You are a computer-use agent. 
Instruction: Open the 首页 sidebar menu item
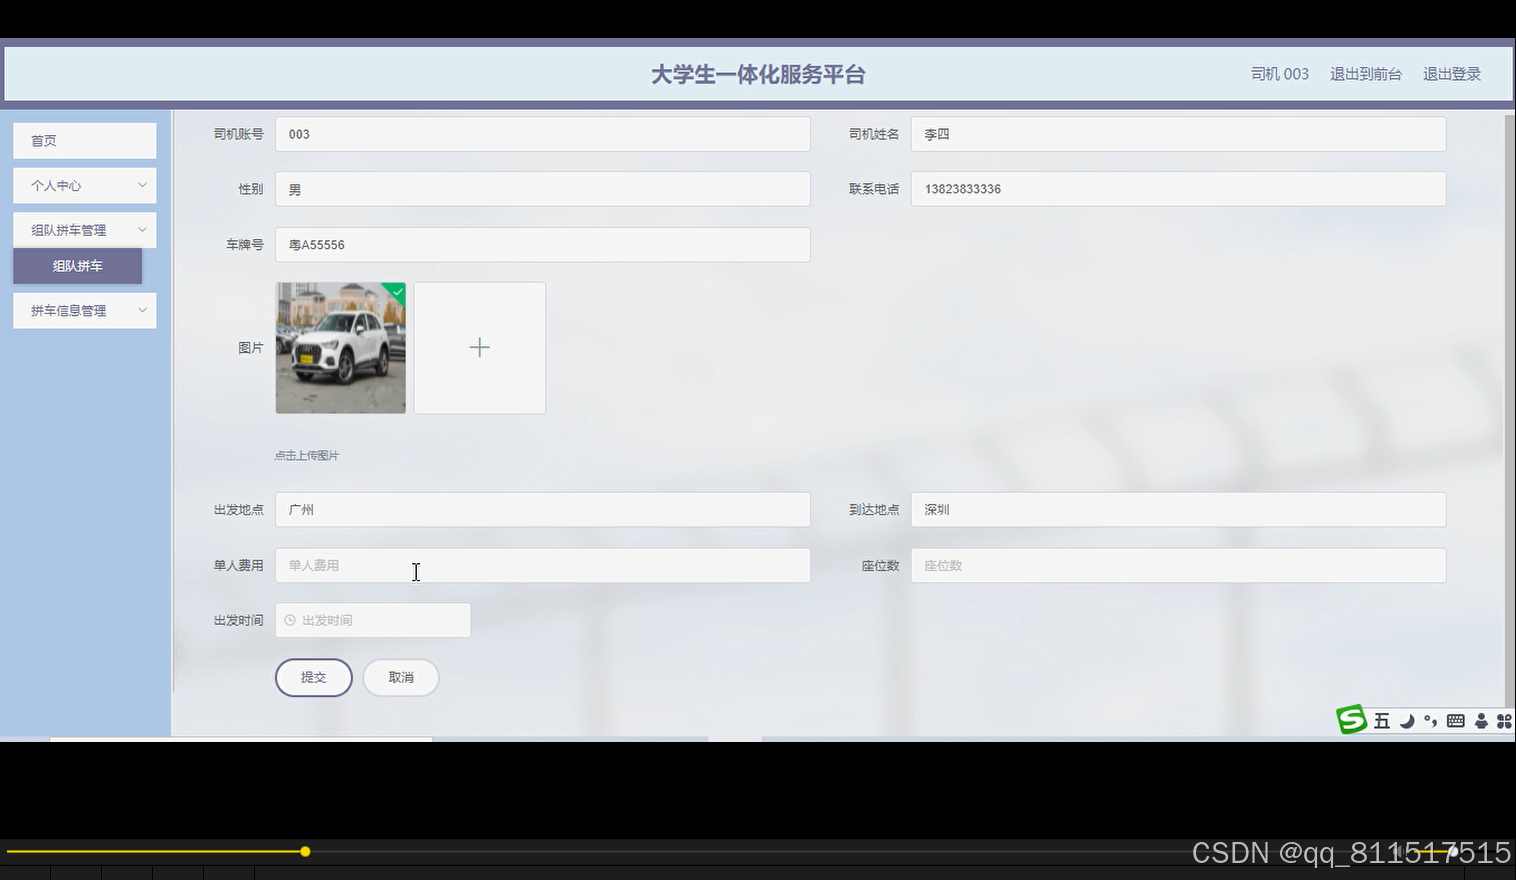(85, 141)
